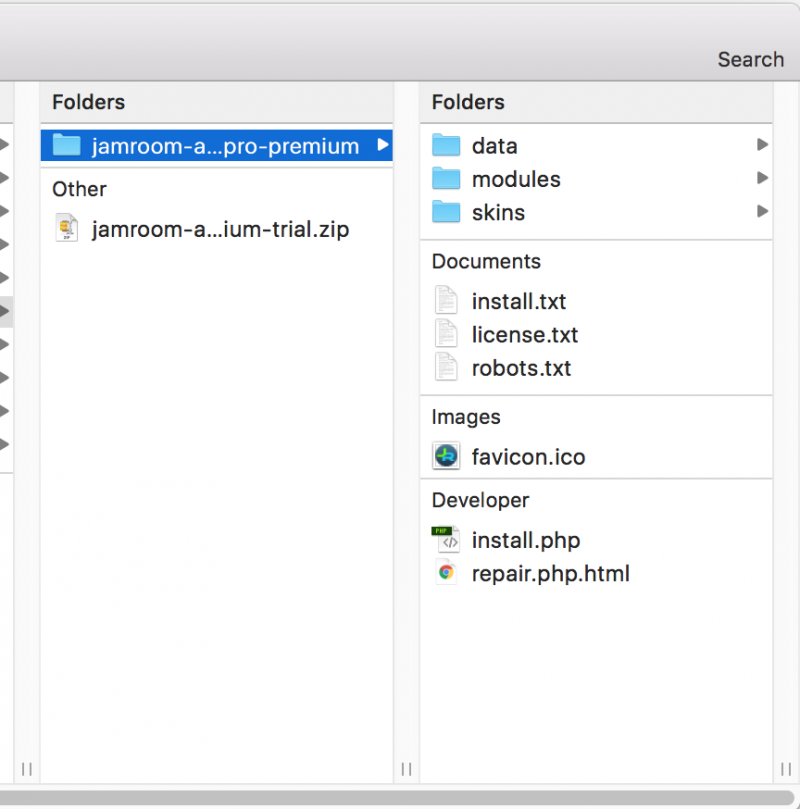Select the license.txt file
This screenshot has width=800, height=809.
(524, 335)
